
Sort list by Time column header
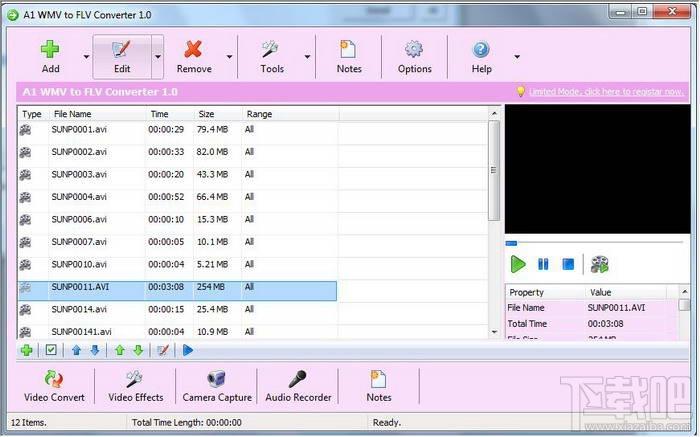point(169,114)
